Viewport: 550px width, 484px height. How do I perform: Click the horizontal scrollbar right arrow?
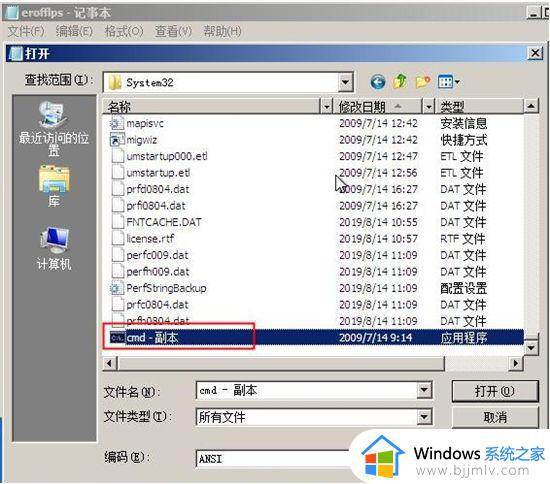516,363
